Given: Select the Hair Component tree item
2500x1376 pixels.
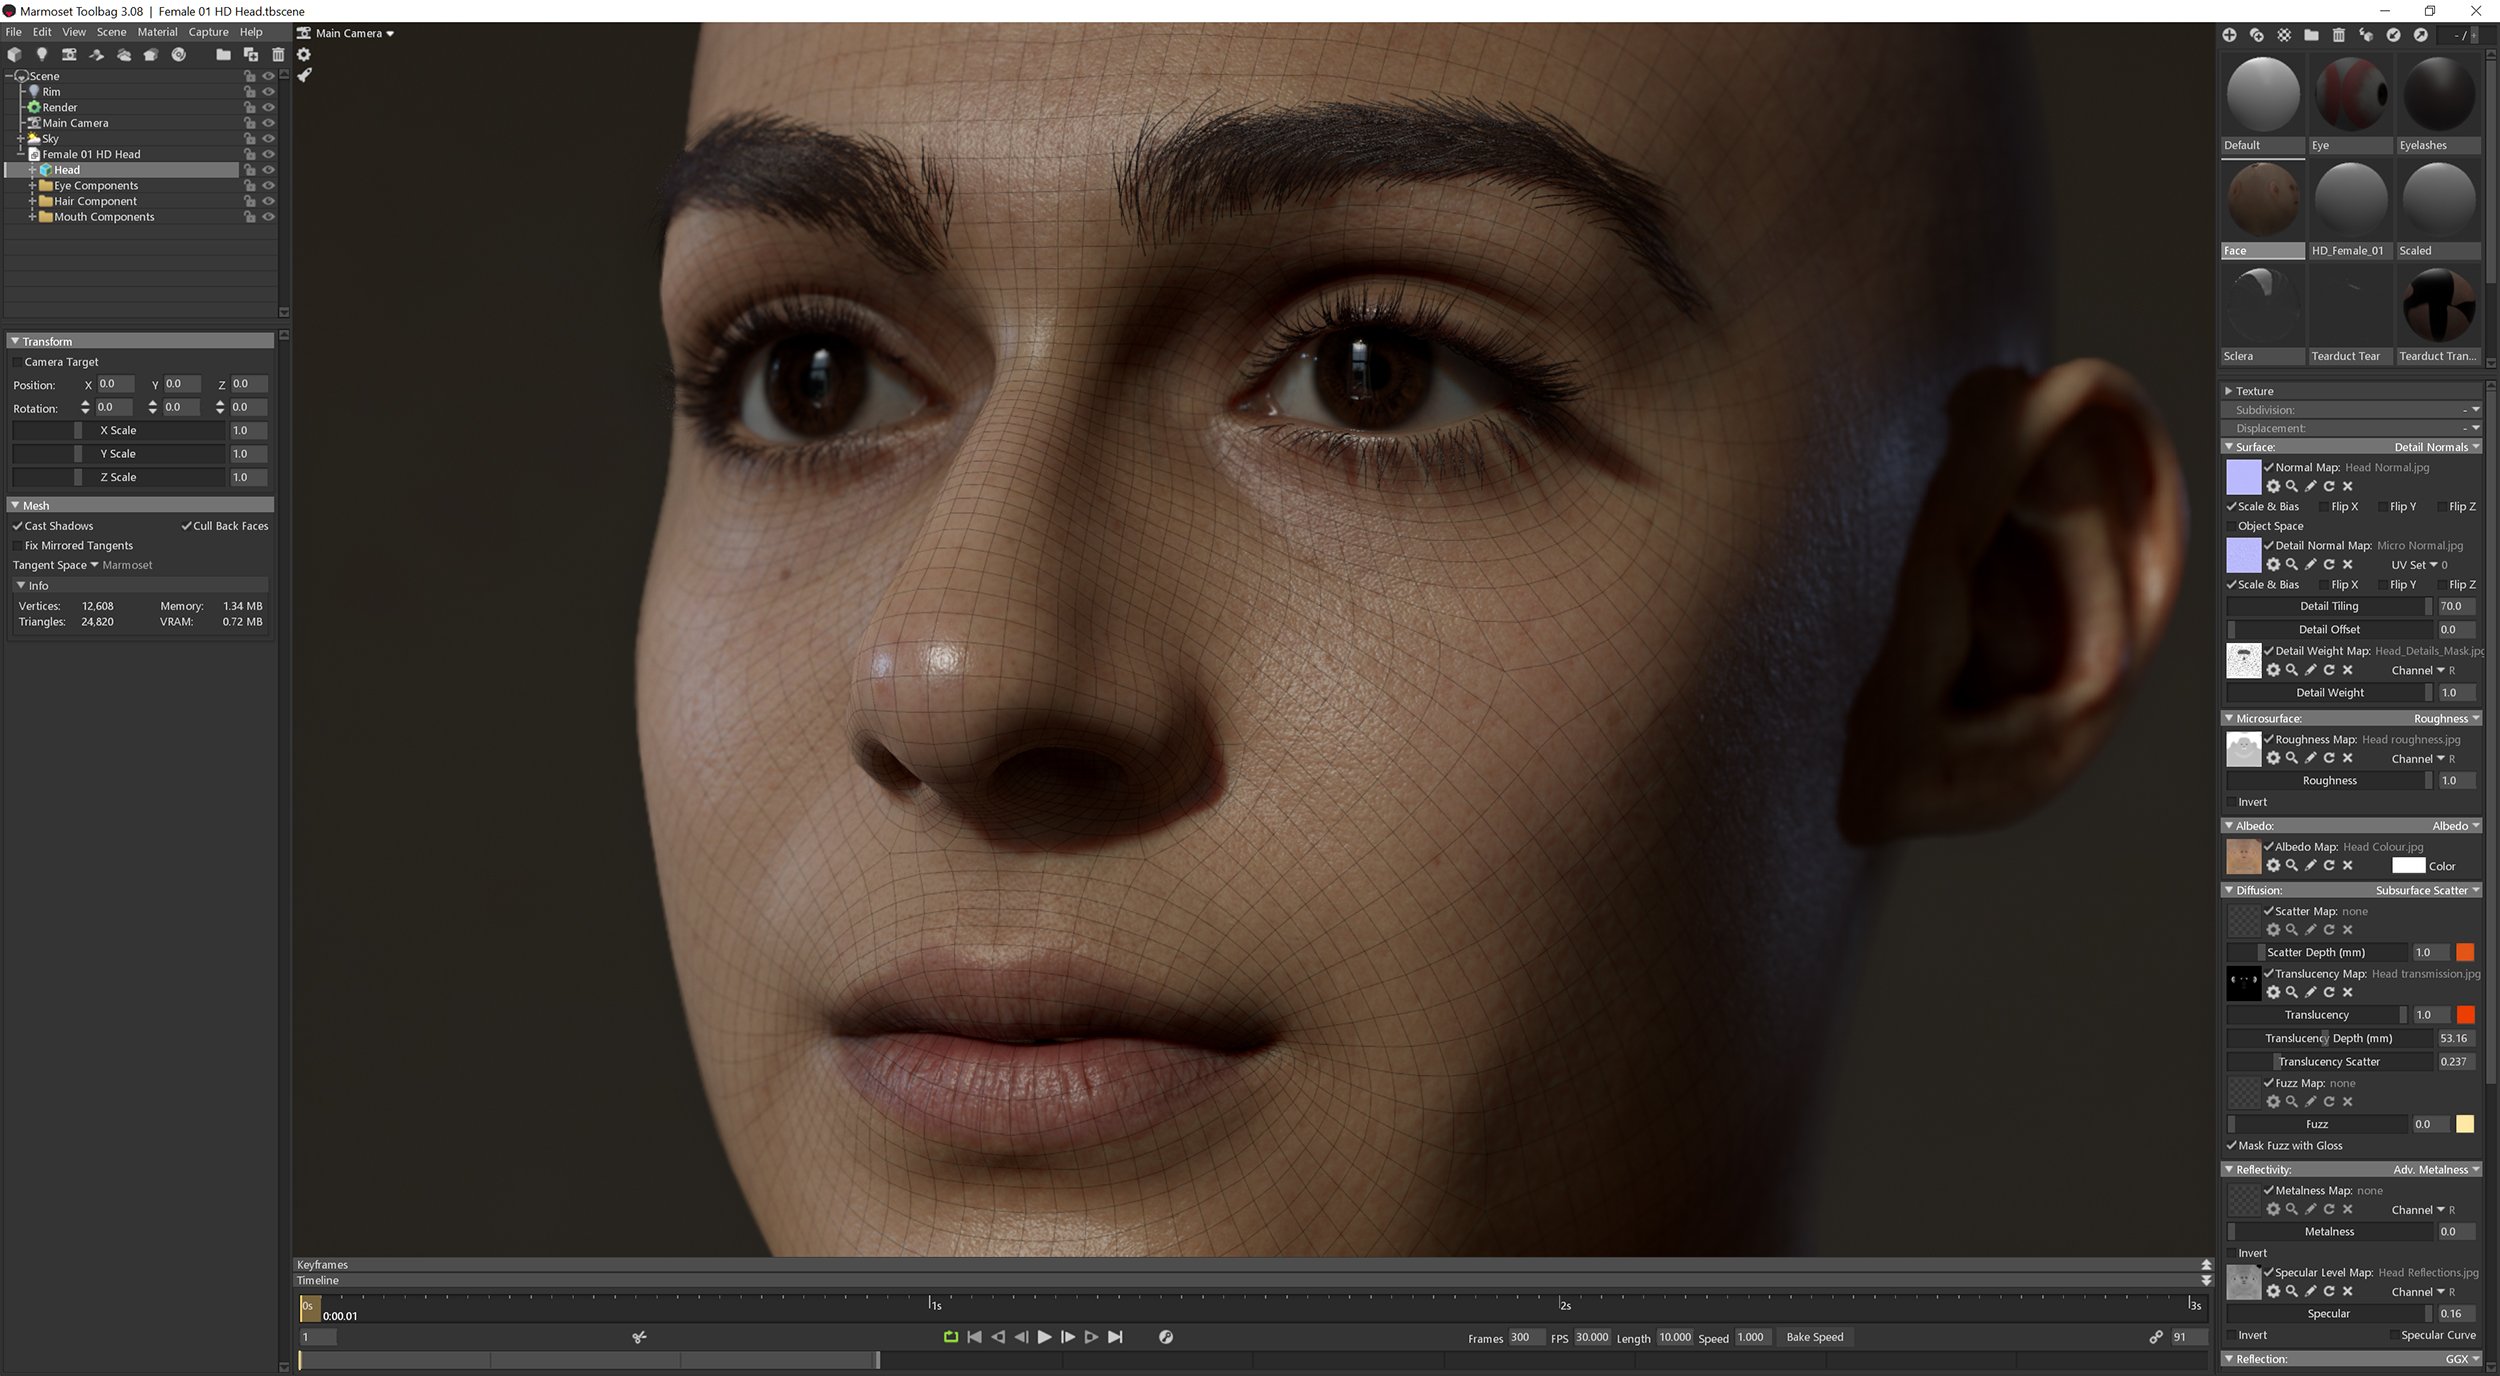Looking at the screenshot, I should (95, 201).
